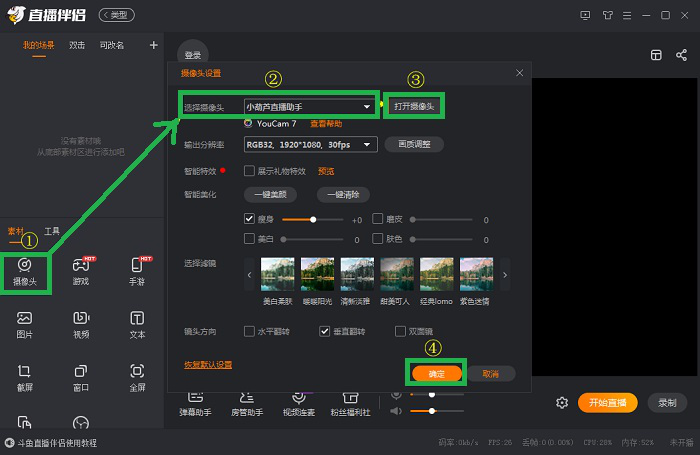The height and width of the screenshot is (455, 700).
Task: Switch to the 双击 scene tab
Action: click(x=77, y=45)
